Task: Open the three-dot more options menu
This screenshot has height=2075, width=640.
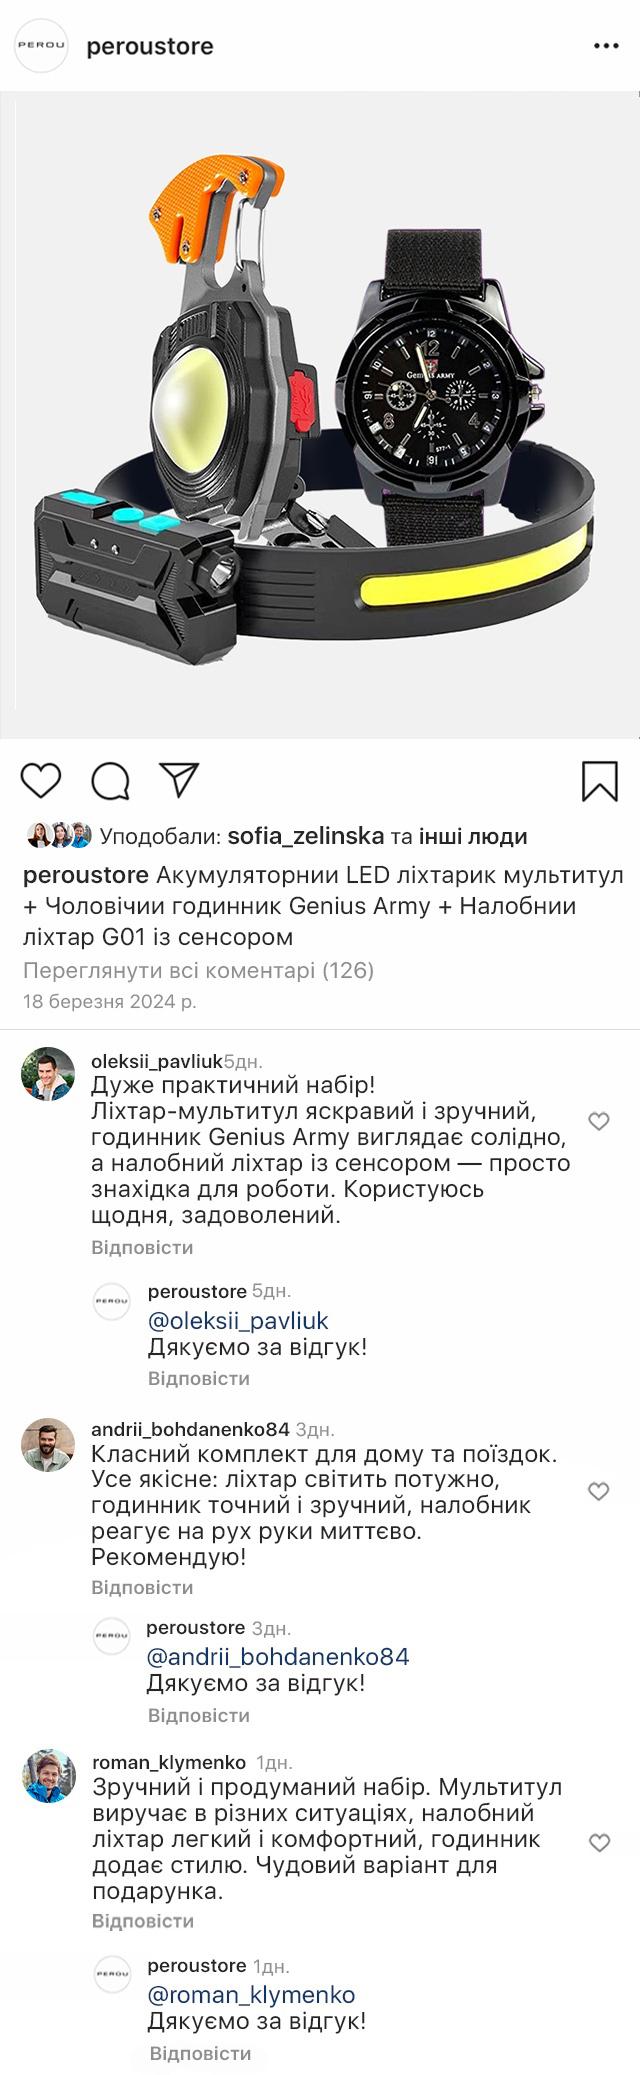Action: [607, 46]
